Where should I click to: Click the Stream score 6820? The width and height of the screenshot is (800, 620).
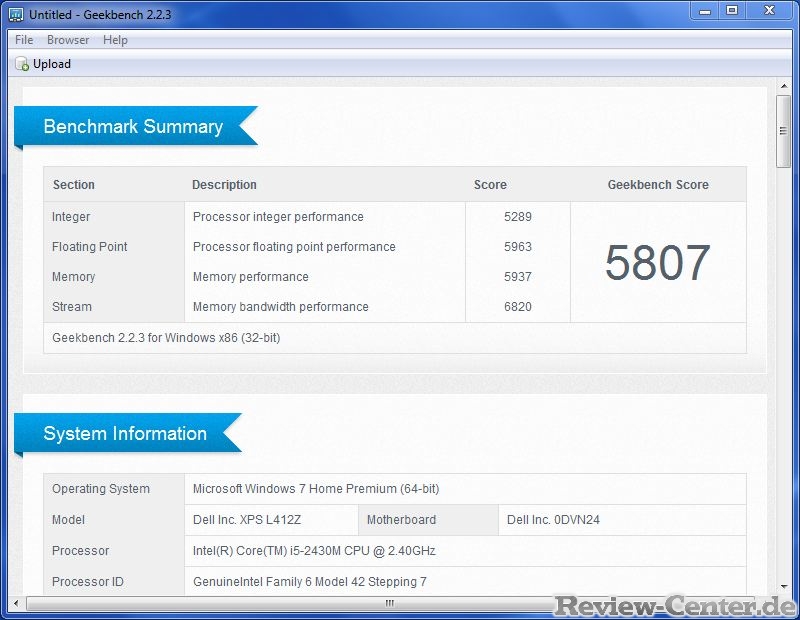coord(518,307)
